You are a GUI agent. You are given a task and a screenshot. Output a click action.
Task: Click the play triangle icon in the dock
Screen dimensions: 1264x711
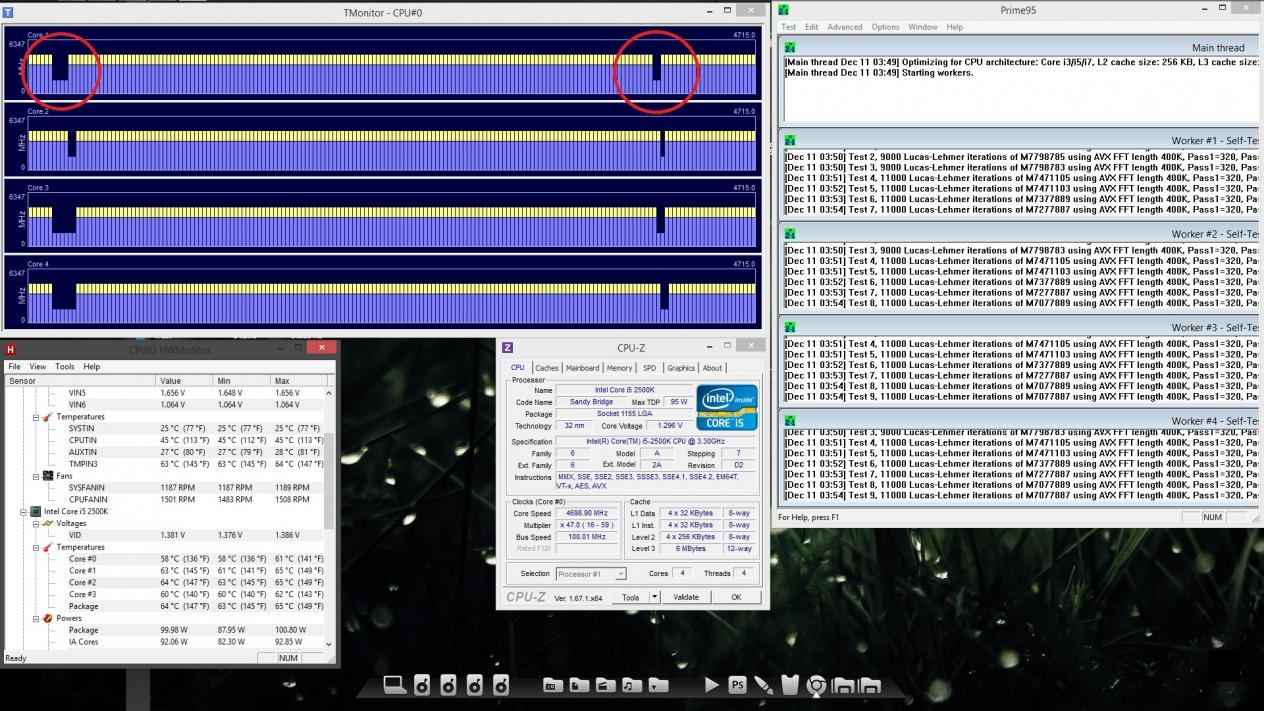click(711, 685)
